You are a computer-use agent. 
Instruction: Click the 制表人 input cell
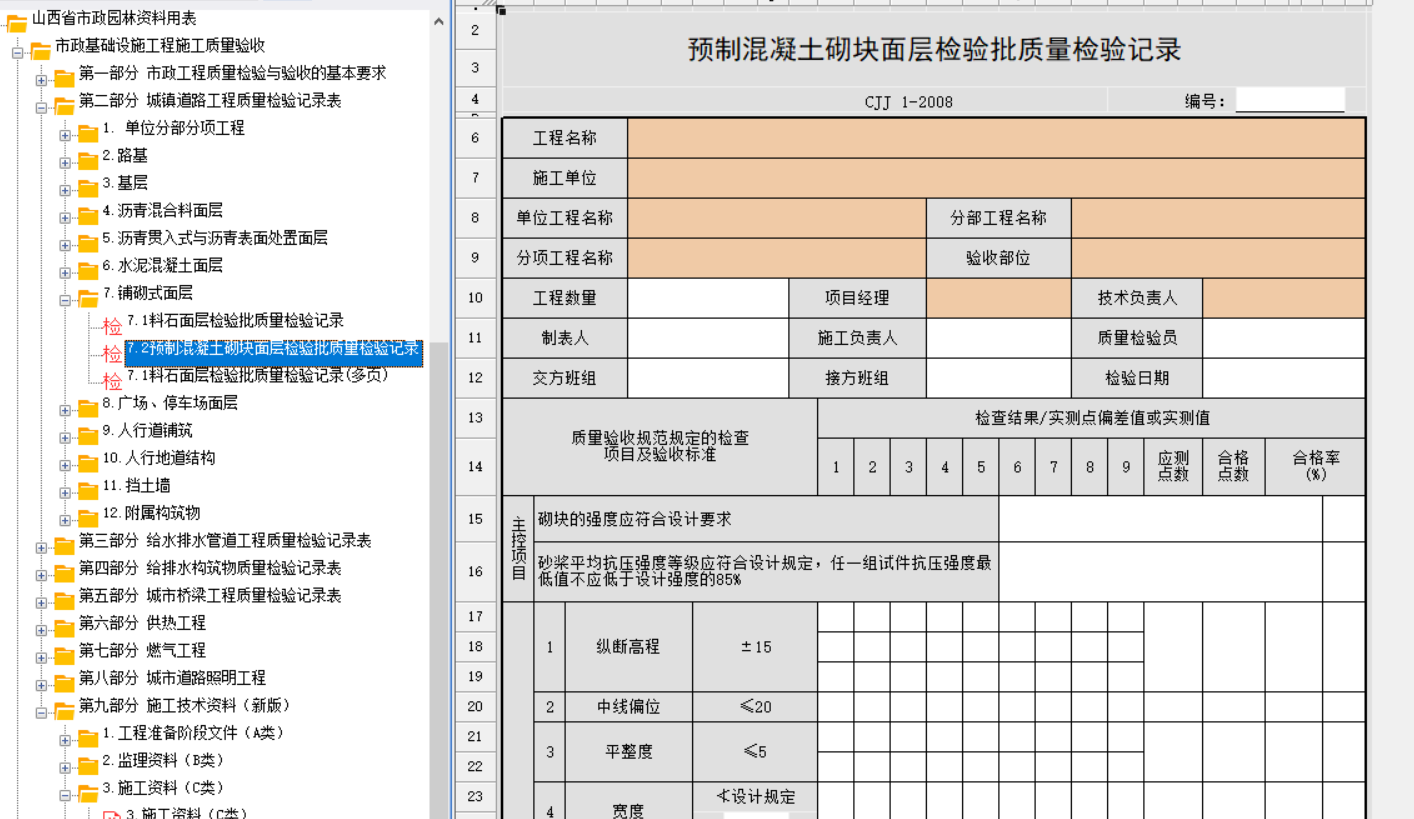[708, 338]
